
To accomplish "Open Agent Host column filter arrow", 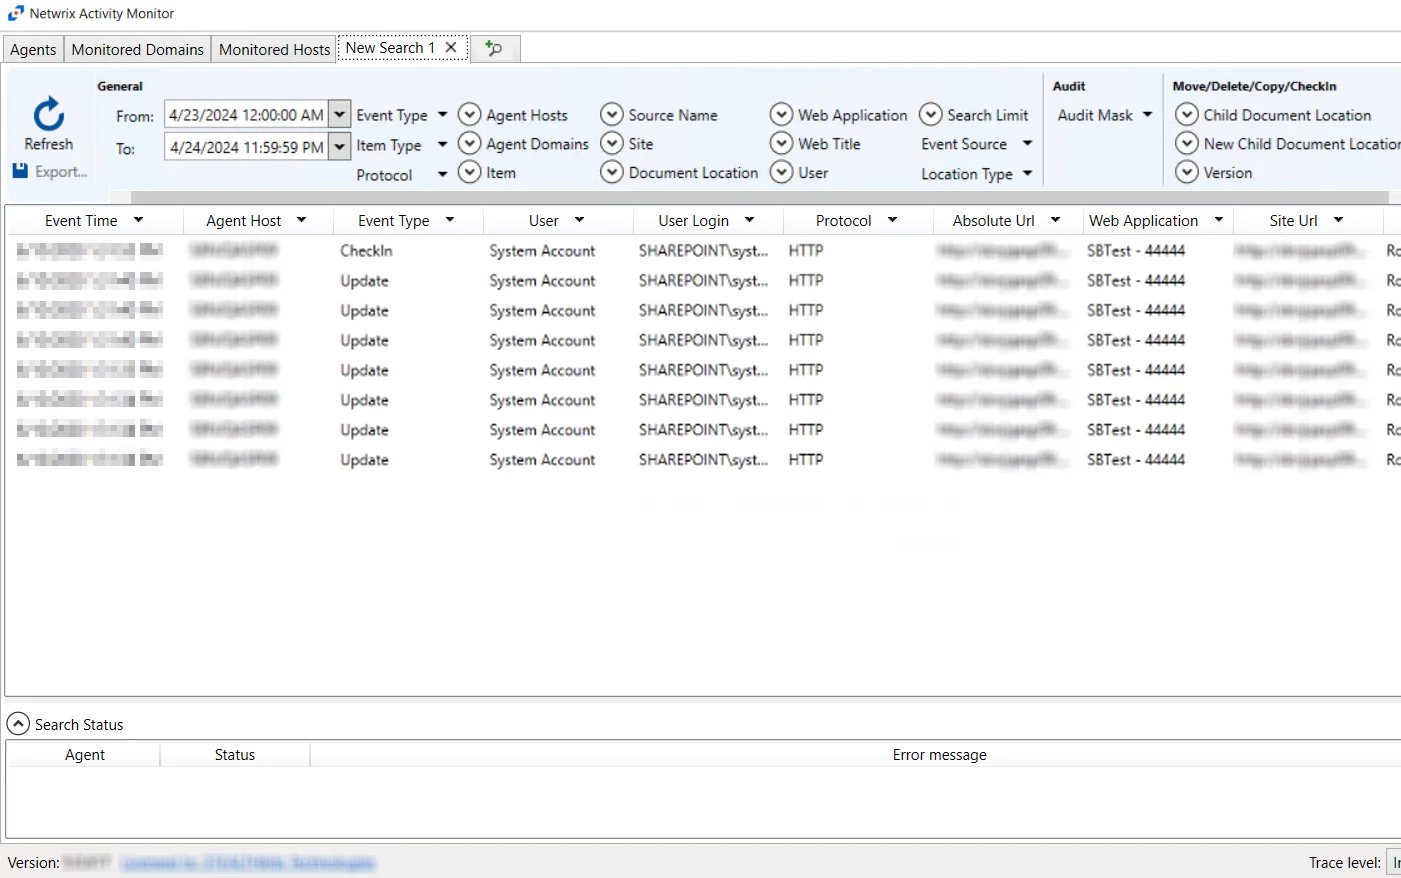I will (301, 220).
